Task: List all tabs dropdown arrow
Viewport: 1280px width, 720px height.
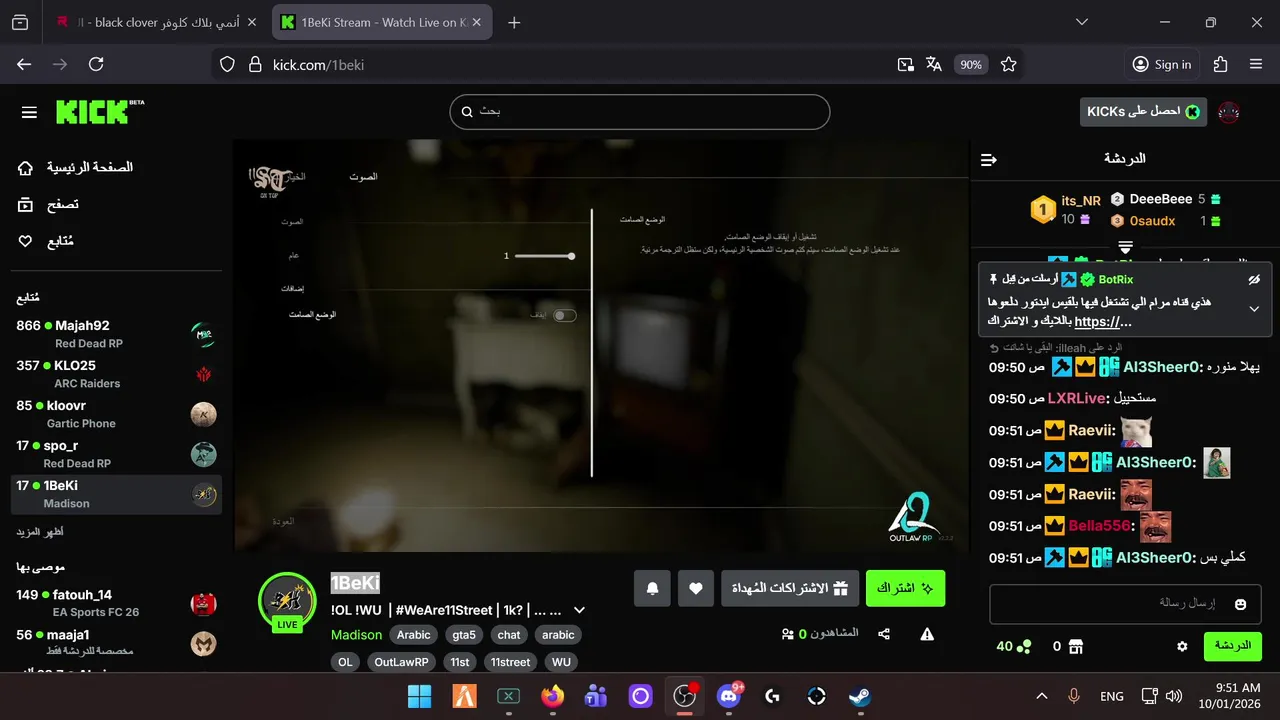Action: tap(1082, 22)
